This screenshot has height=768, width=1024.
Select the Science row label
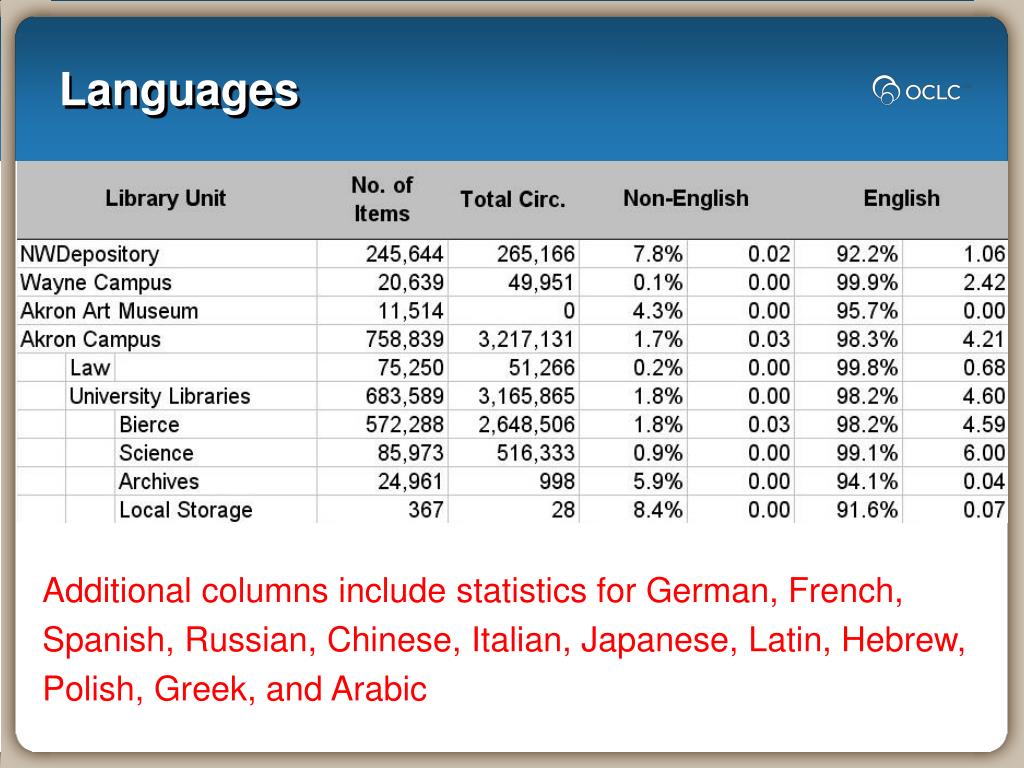pos(156,453)
